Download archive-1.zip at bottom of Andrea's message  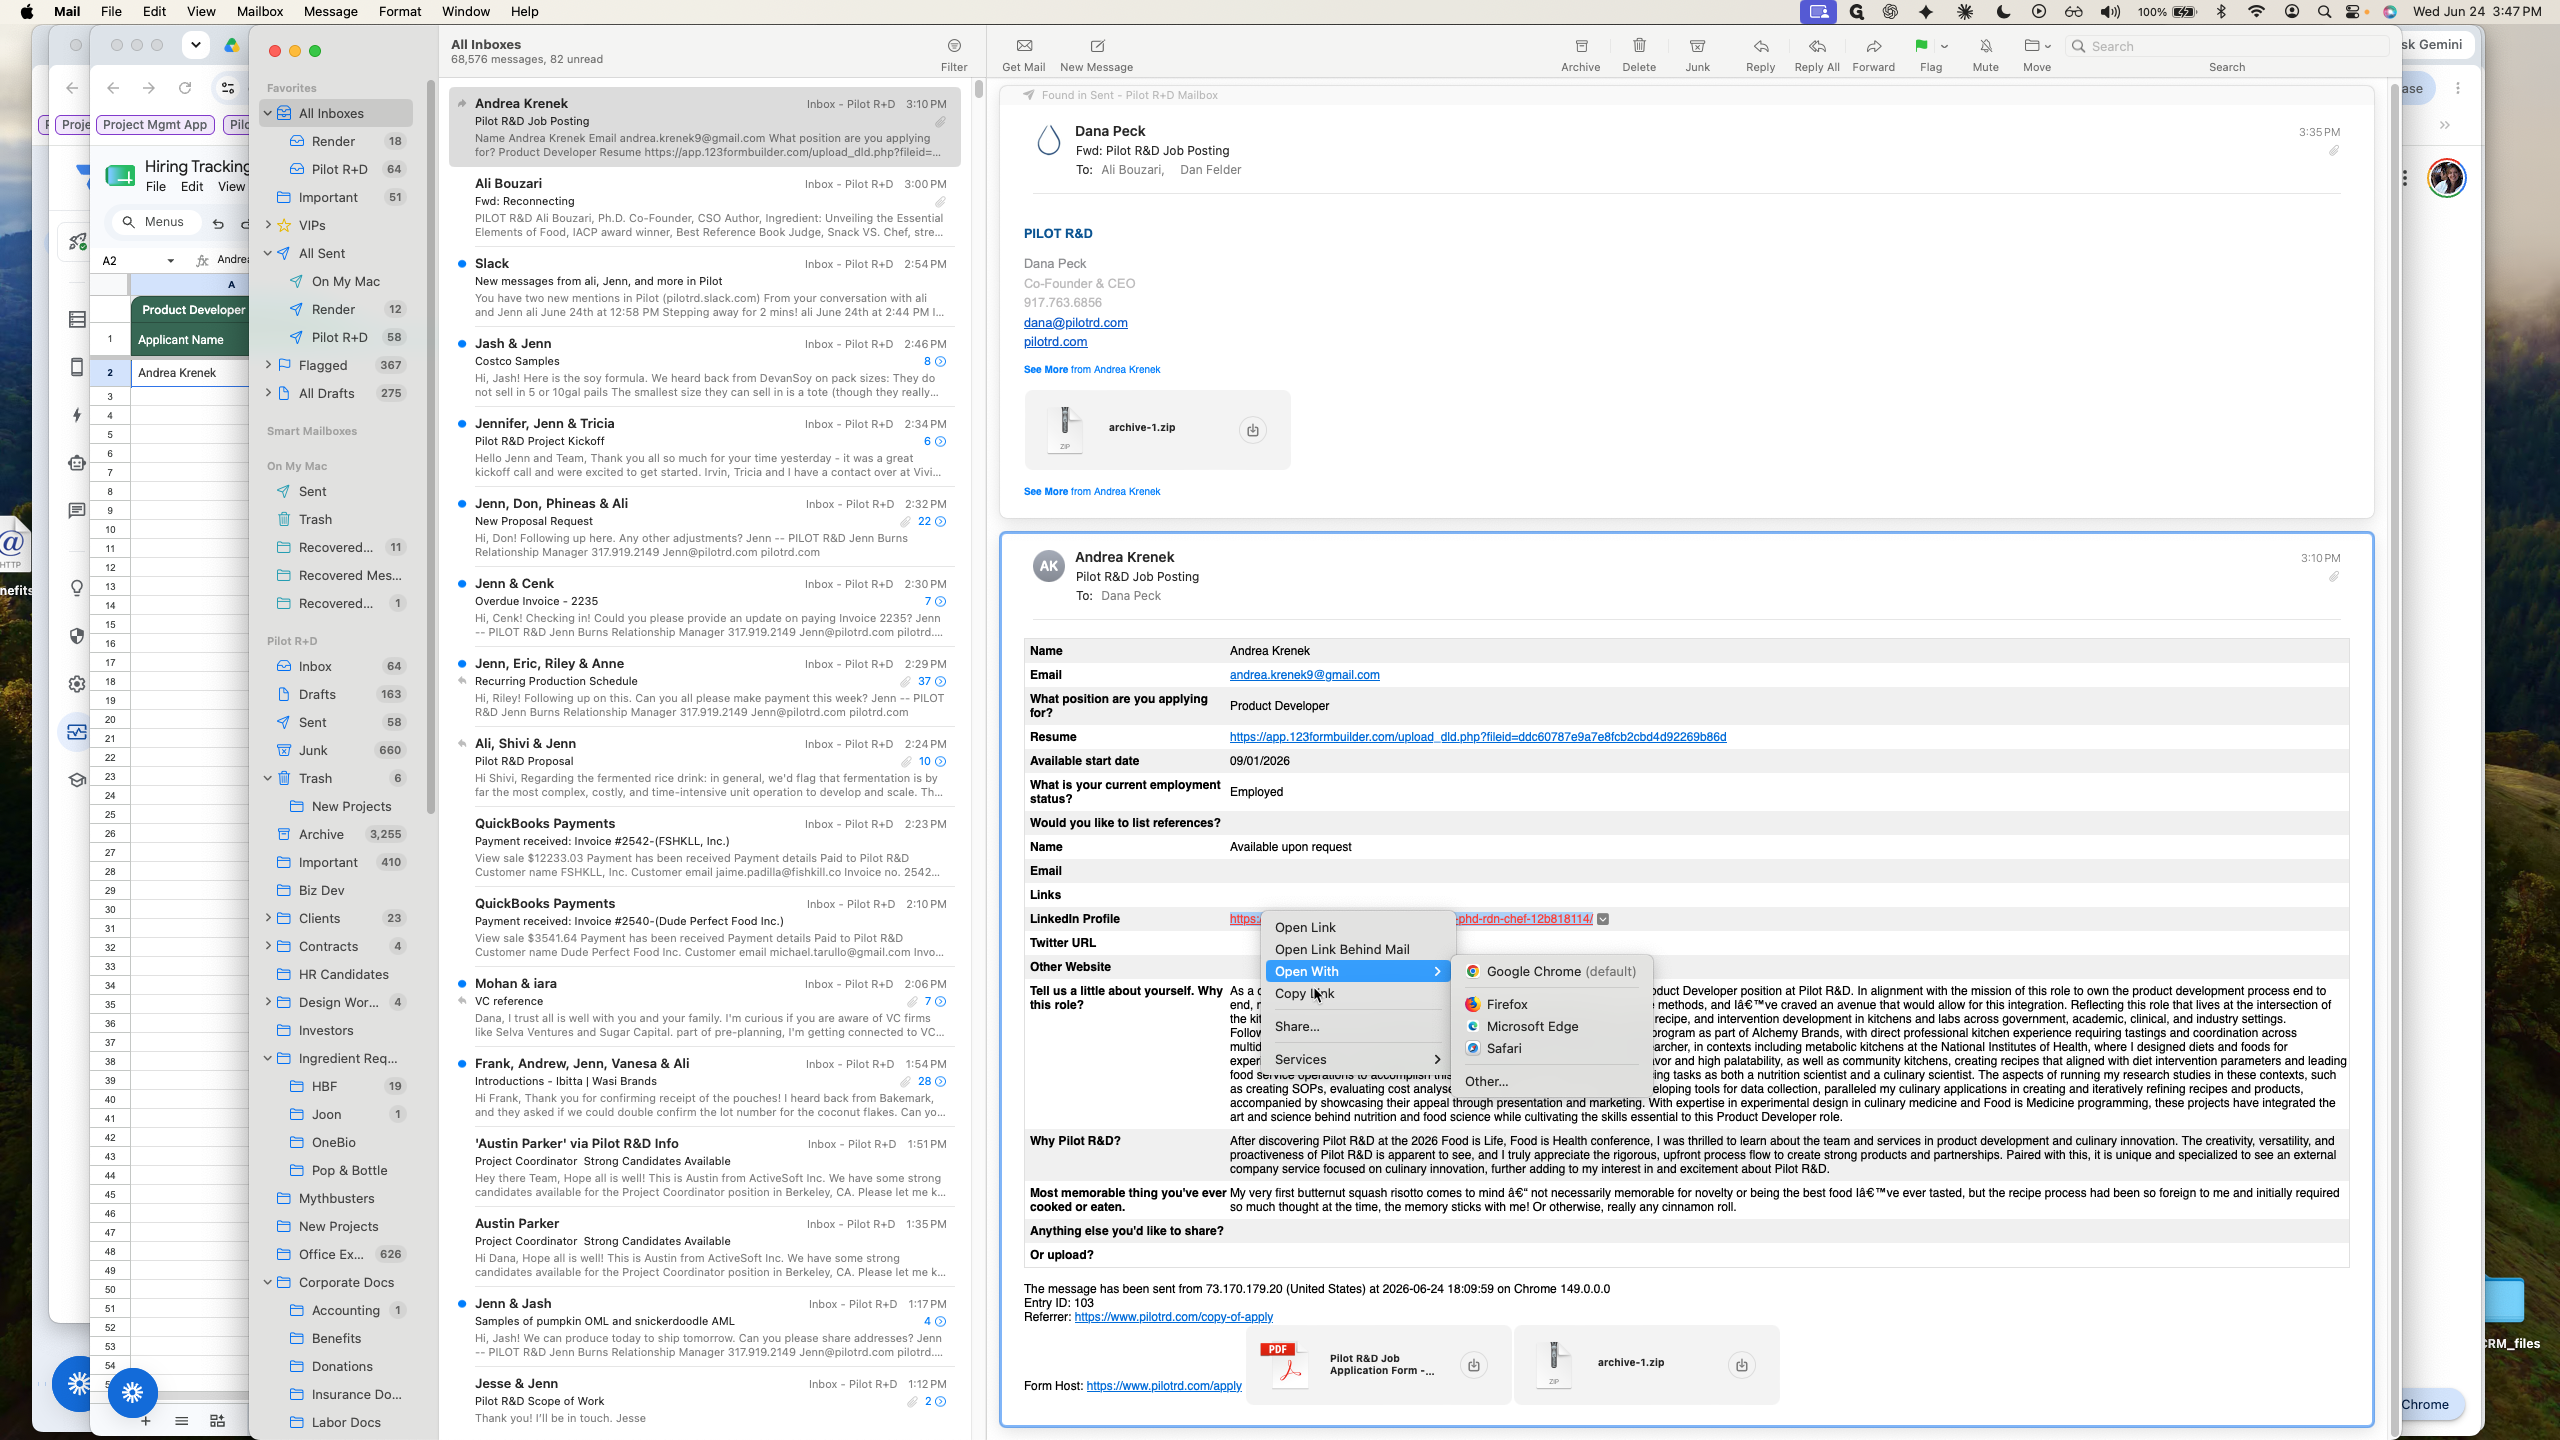tap(1741, 1365)
